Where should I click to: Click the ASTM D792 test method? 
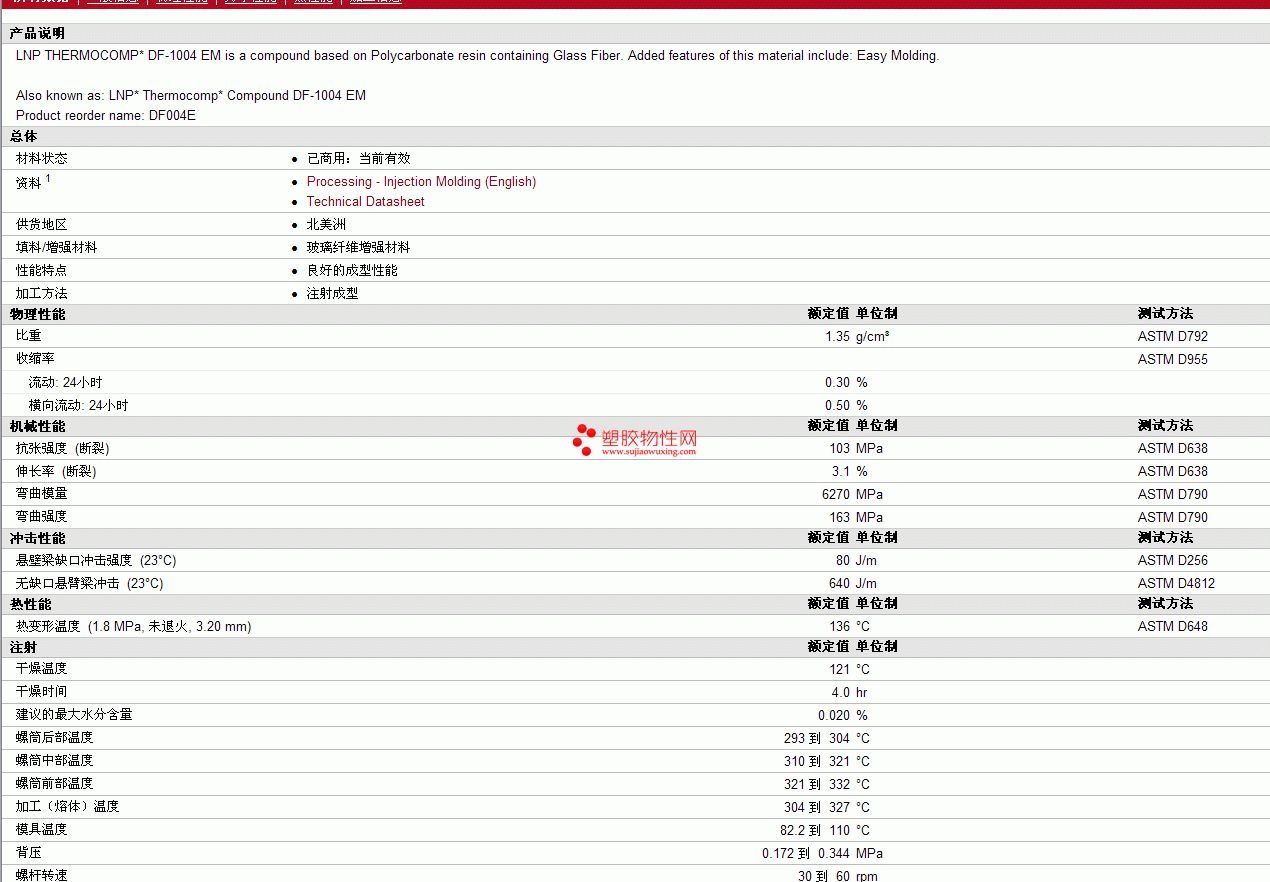[x=1173, y=337]
